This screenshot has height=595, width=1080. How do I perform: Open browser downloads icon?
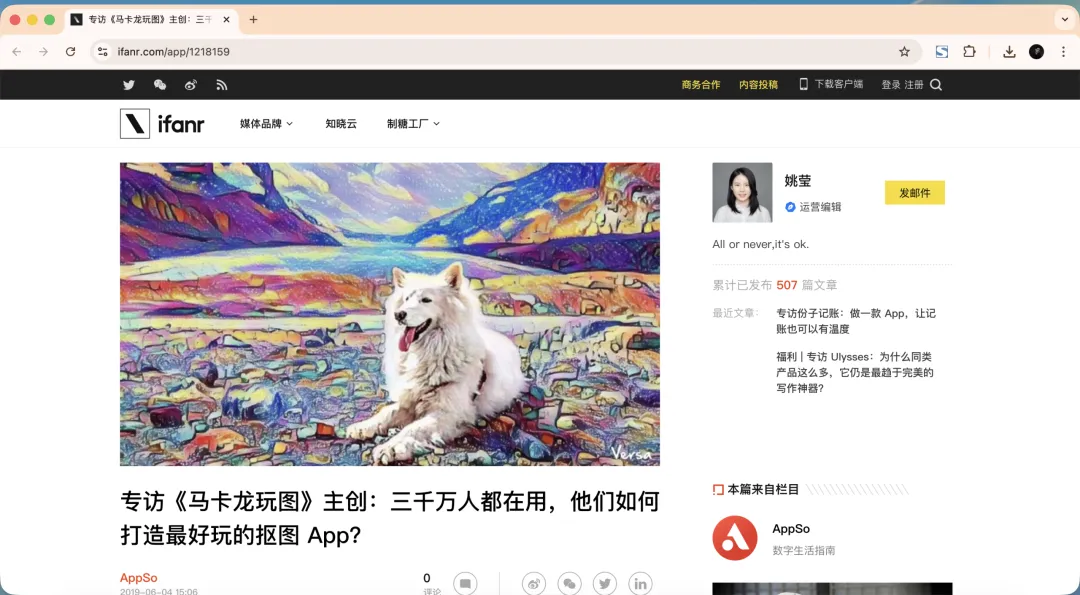coord(1009,52)
